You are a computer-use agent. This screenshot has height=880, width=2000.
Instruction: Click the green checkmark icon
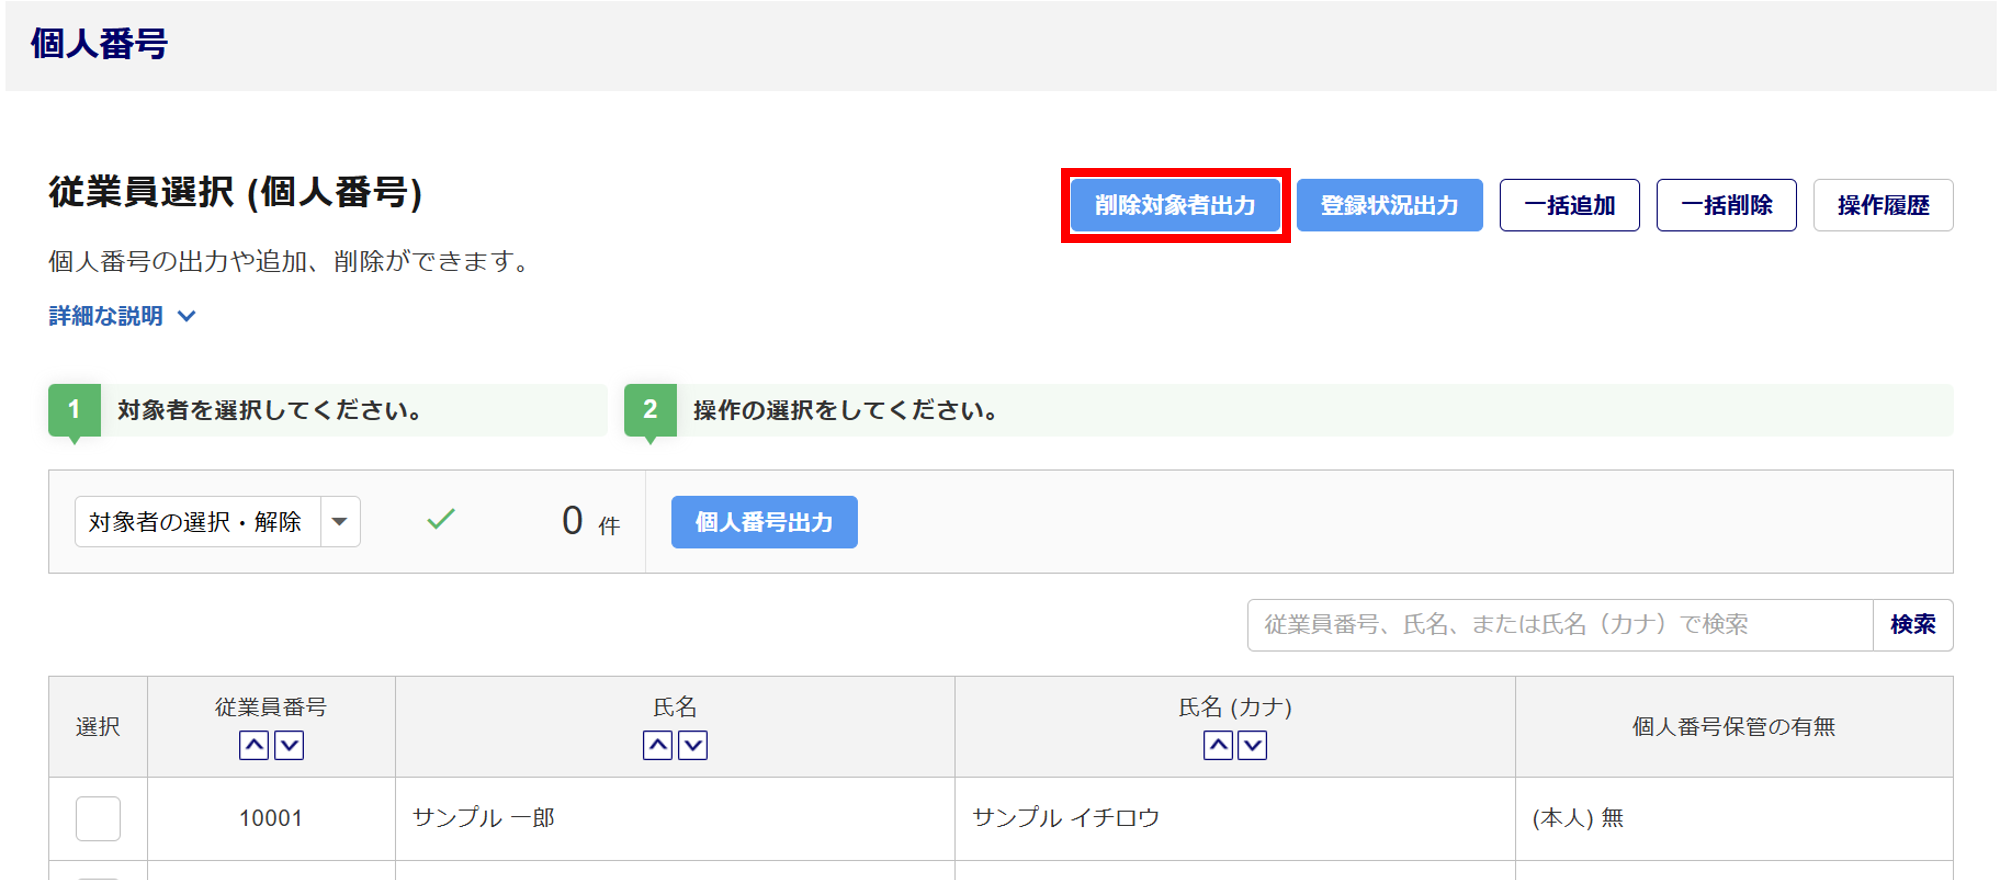[441, 519]
